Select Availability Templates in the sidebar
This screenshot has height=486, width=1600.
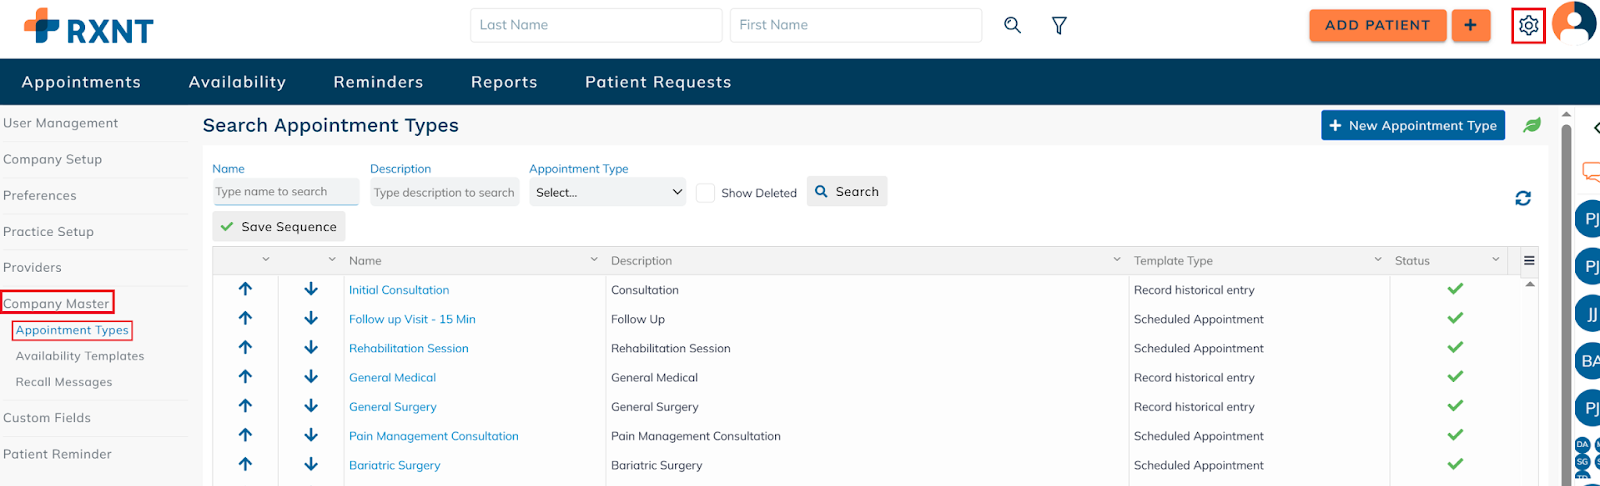pyautogui.click(x=80, y=356)
